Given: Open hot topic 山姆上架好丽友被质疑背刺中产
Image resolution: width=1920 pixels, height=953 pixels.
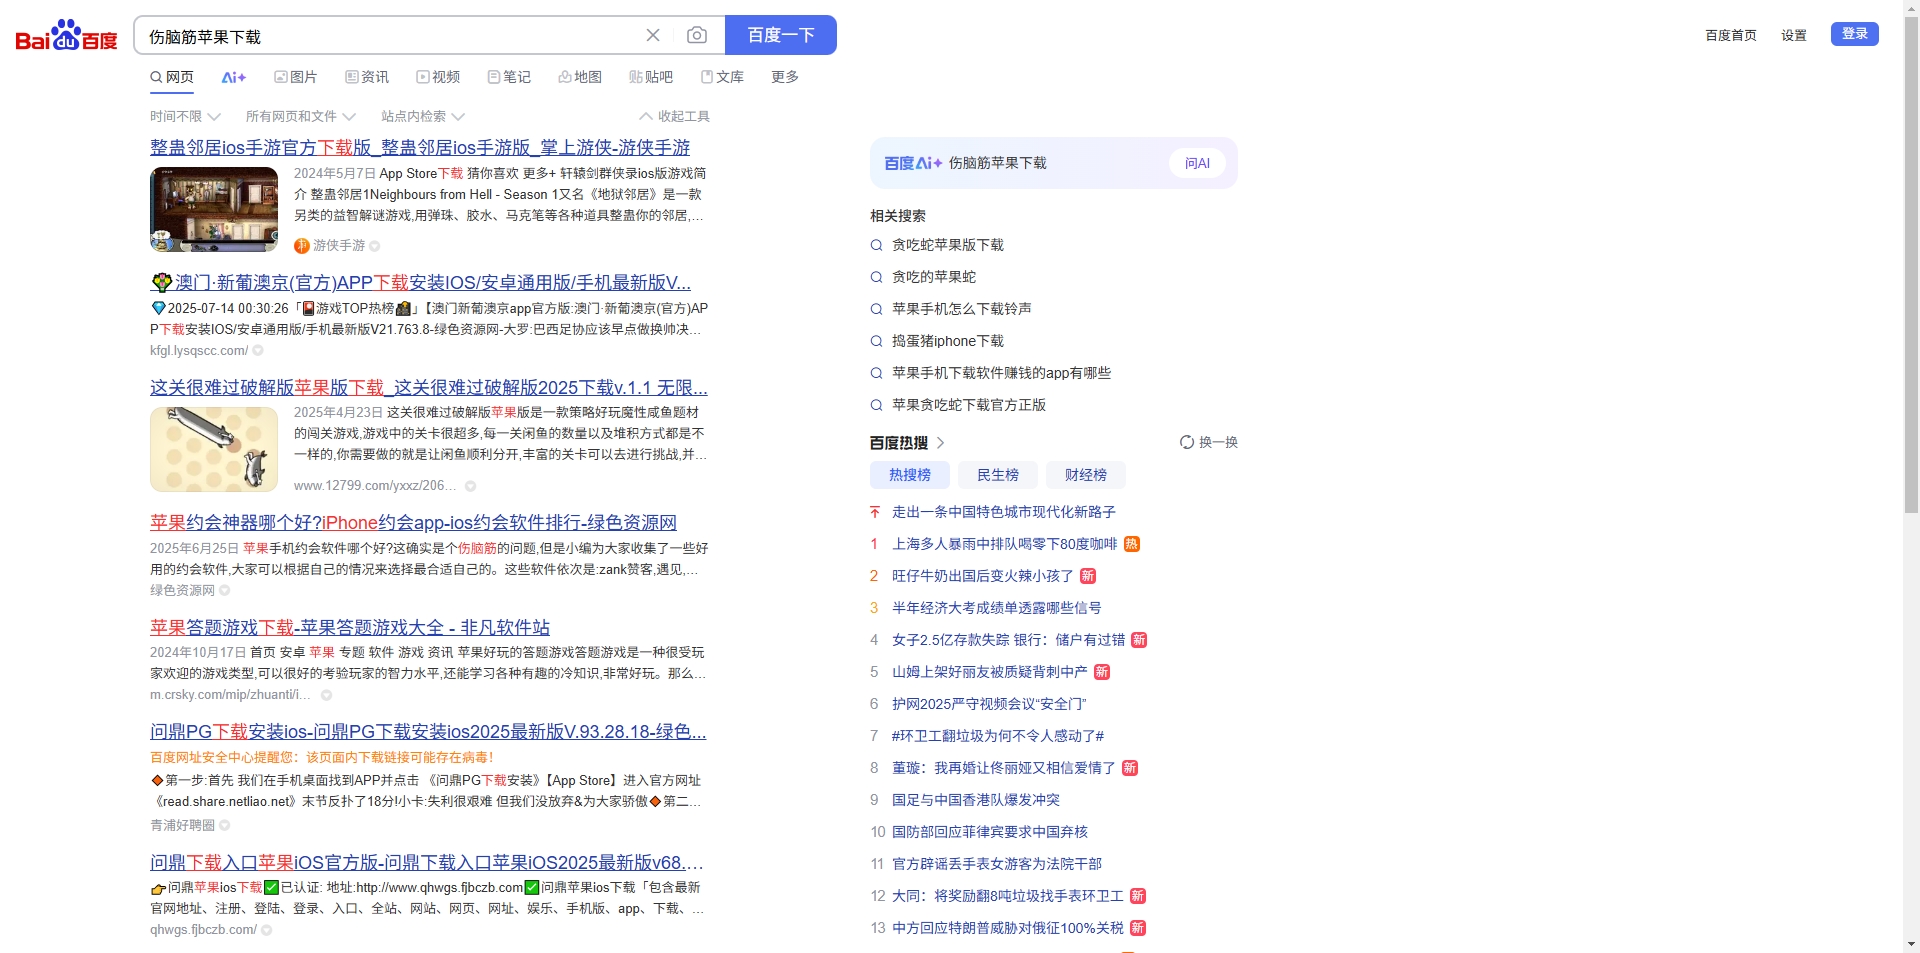Looking at the screenshot, I should tap(989, 672).
